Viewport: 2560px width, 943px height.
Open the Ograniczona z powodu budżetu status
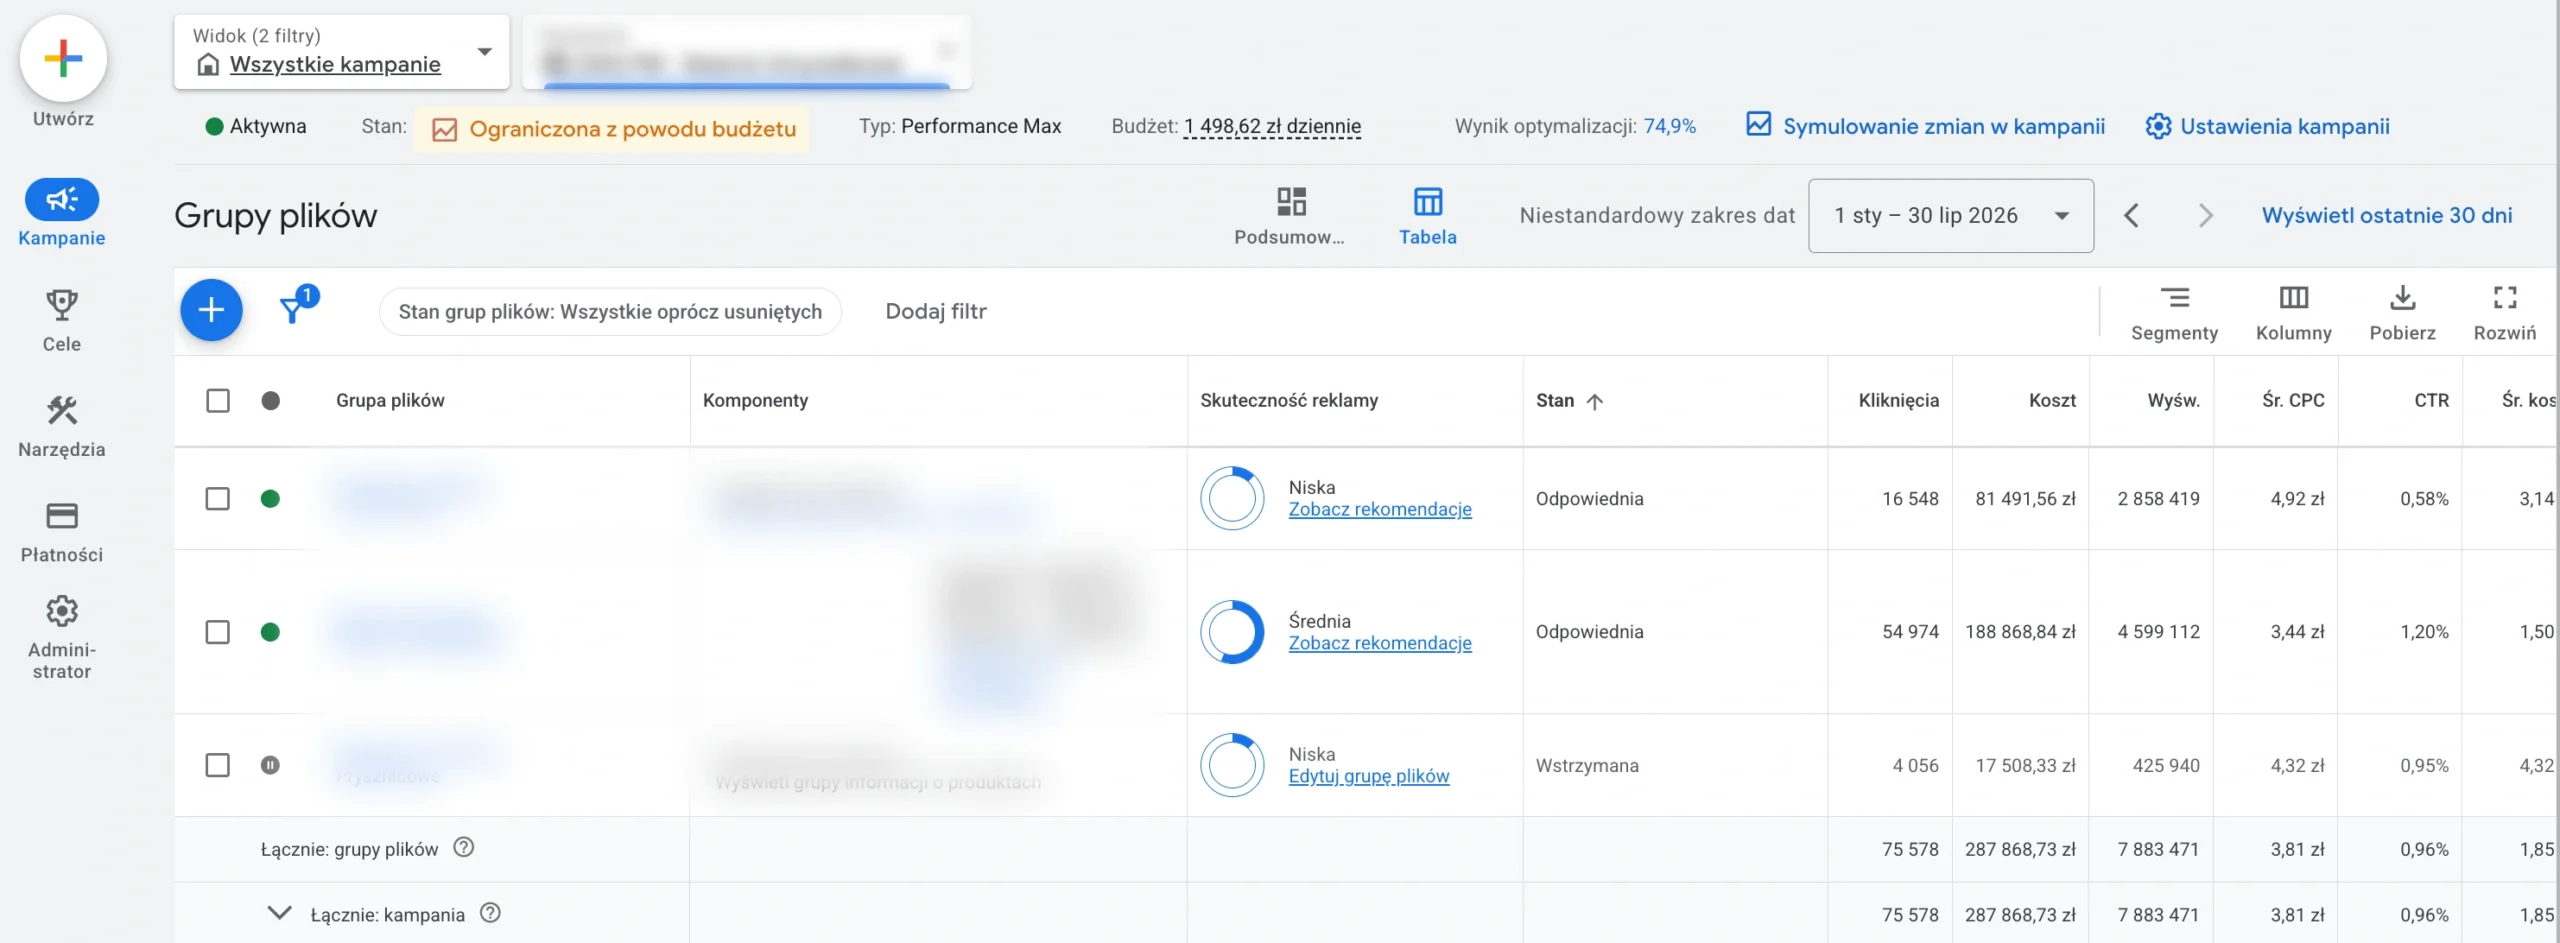pyautogui.click(x=613, y=129)
